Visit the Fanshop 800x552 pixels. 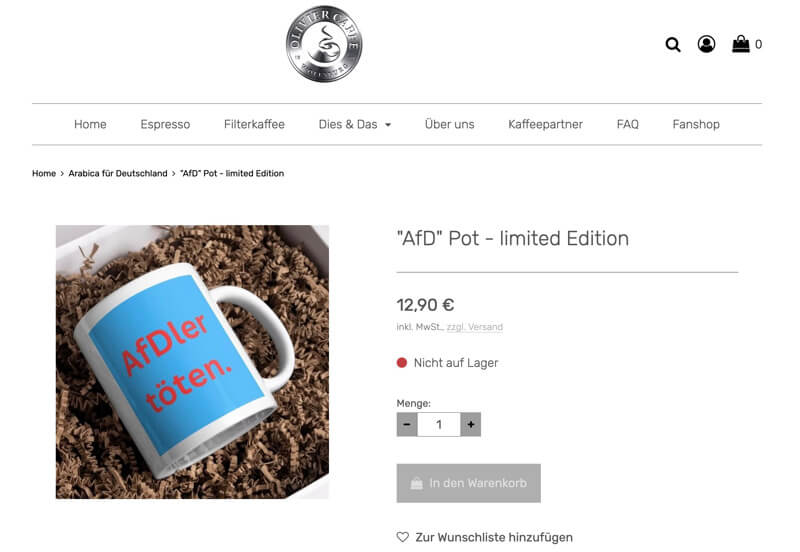pyautogui.click(x=696, y=124)
